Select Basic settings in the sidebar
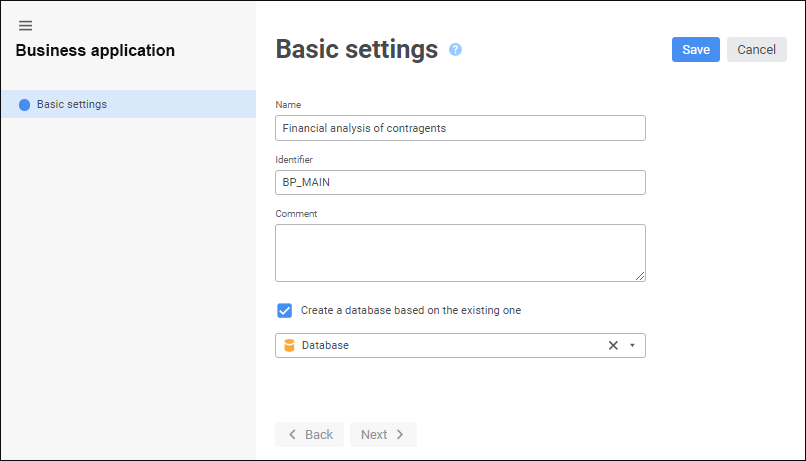 click(x=72, y=104)
